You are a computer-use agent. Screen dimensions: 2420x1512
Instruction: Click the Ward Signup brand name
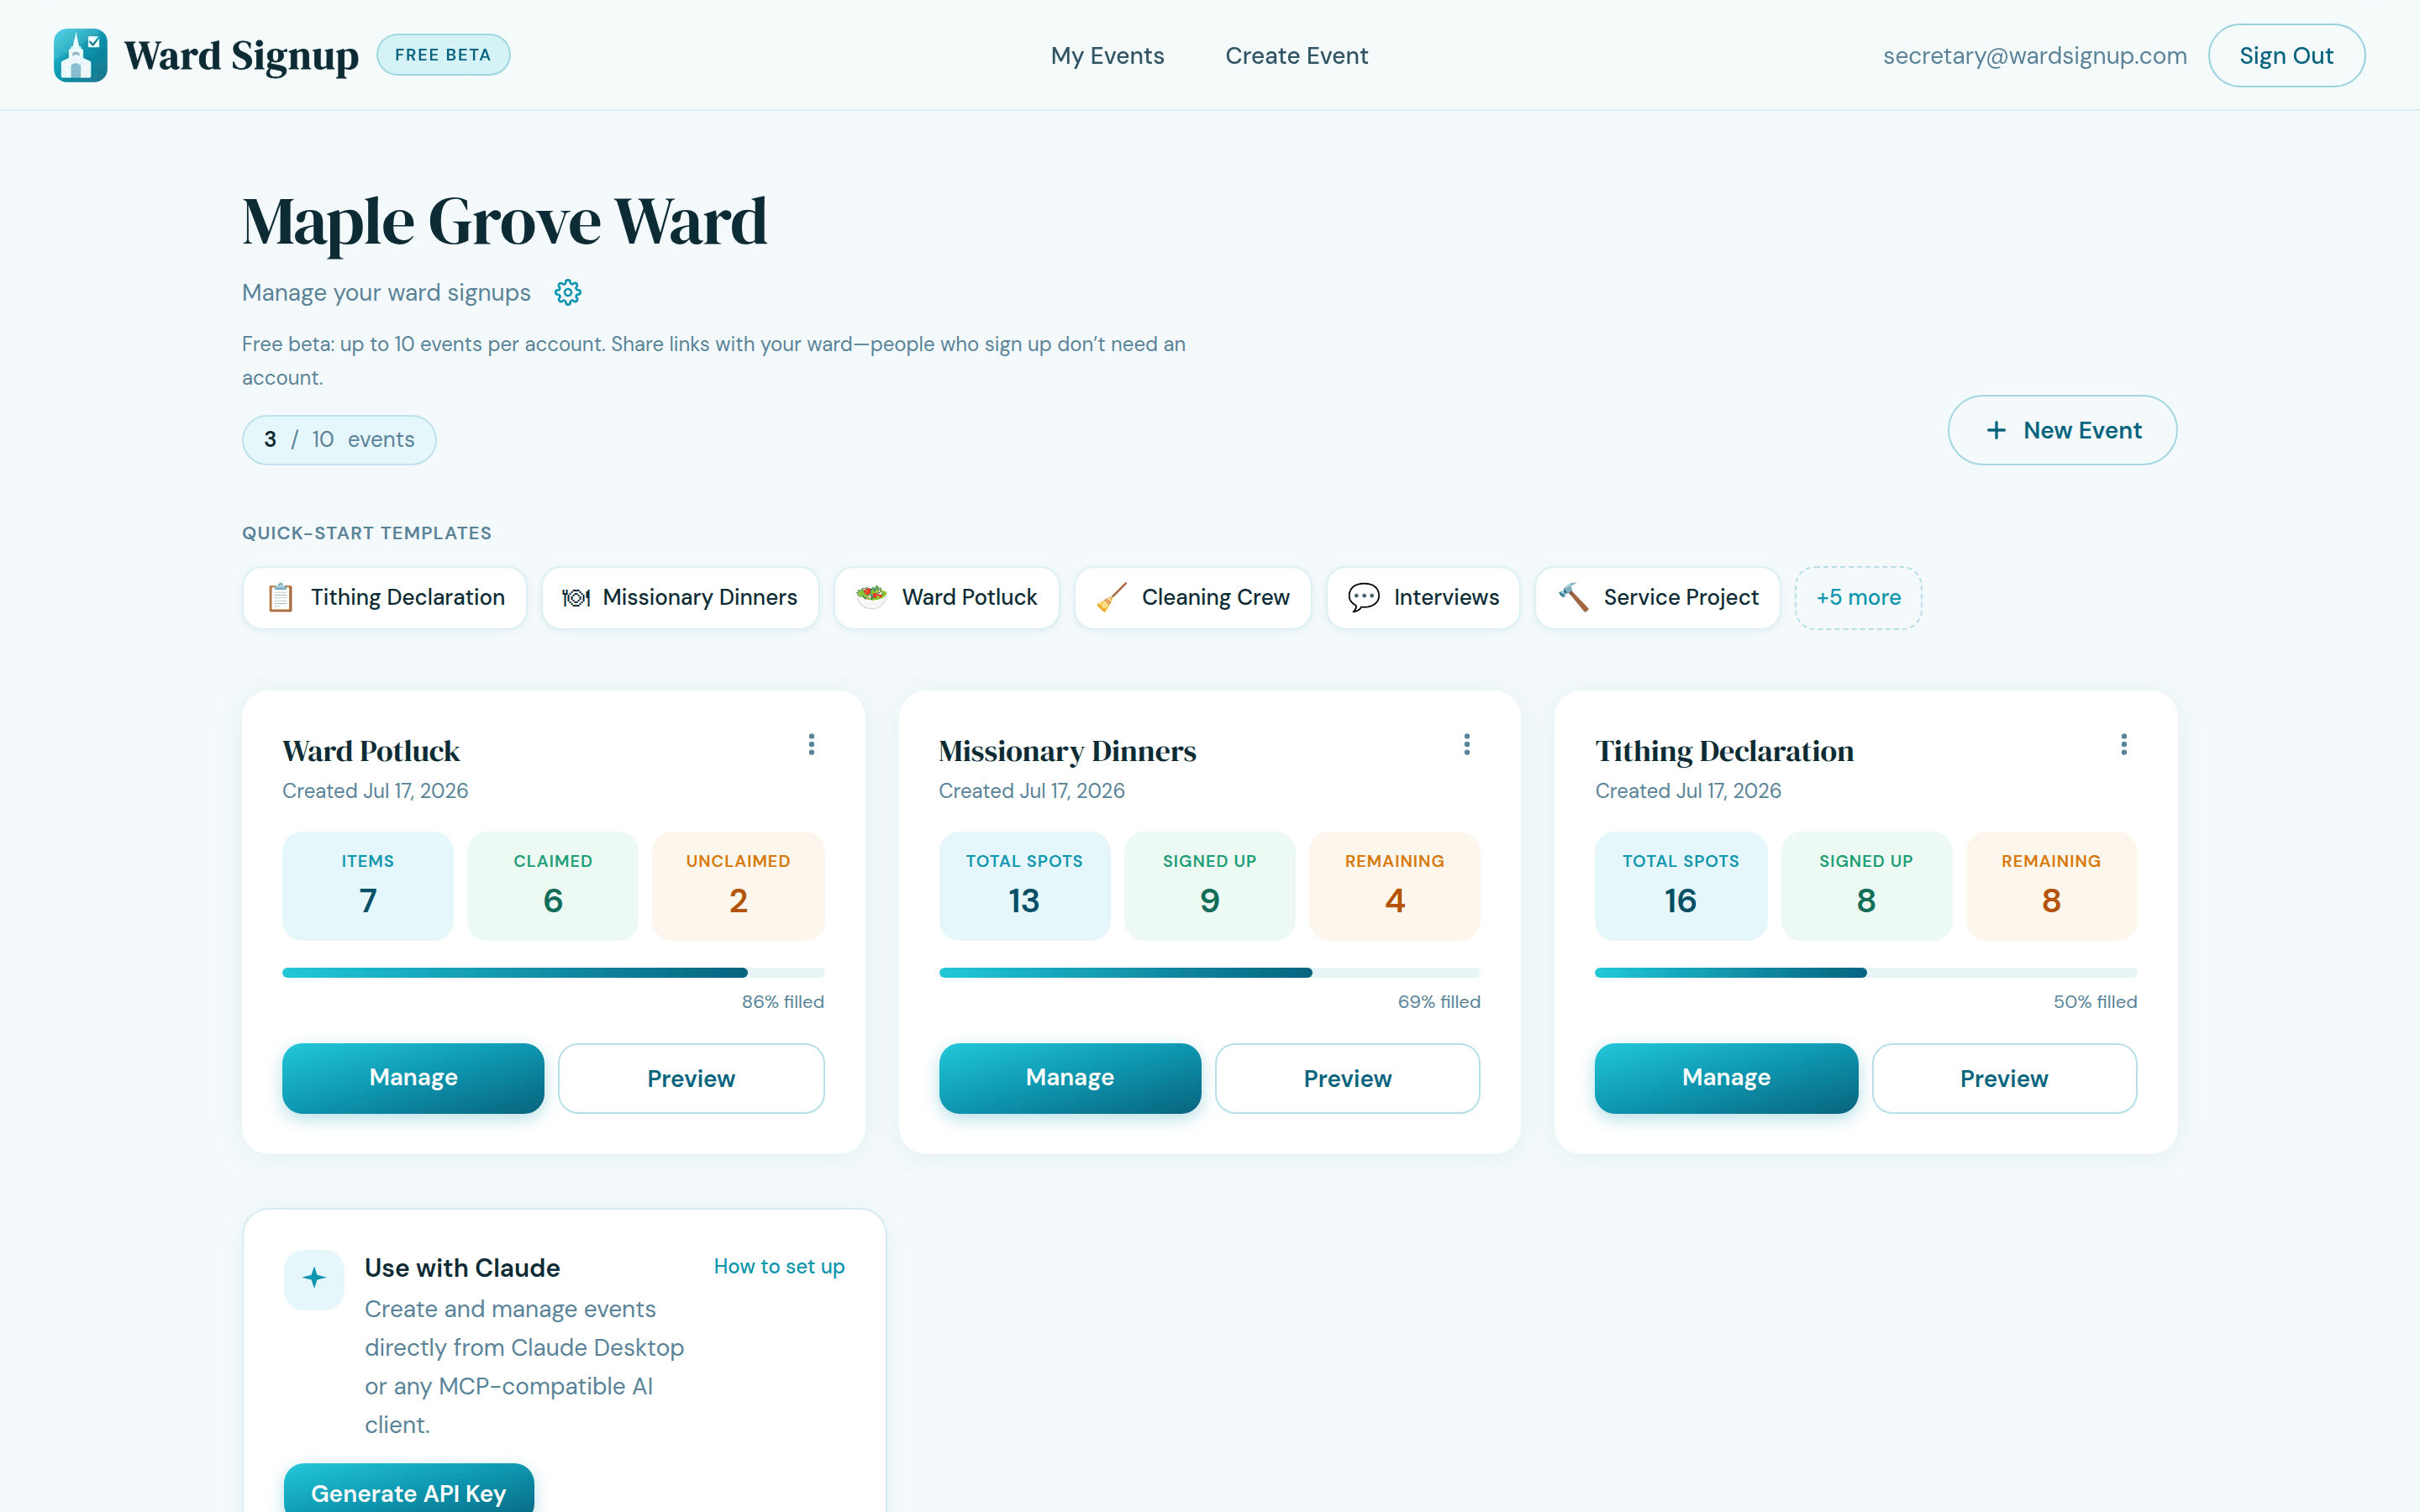241,56
